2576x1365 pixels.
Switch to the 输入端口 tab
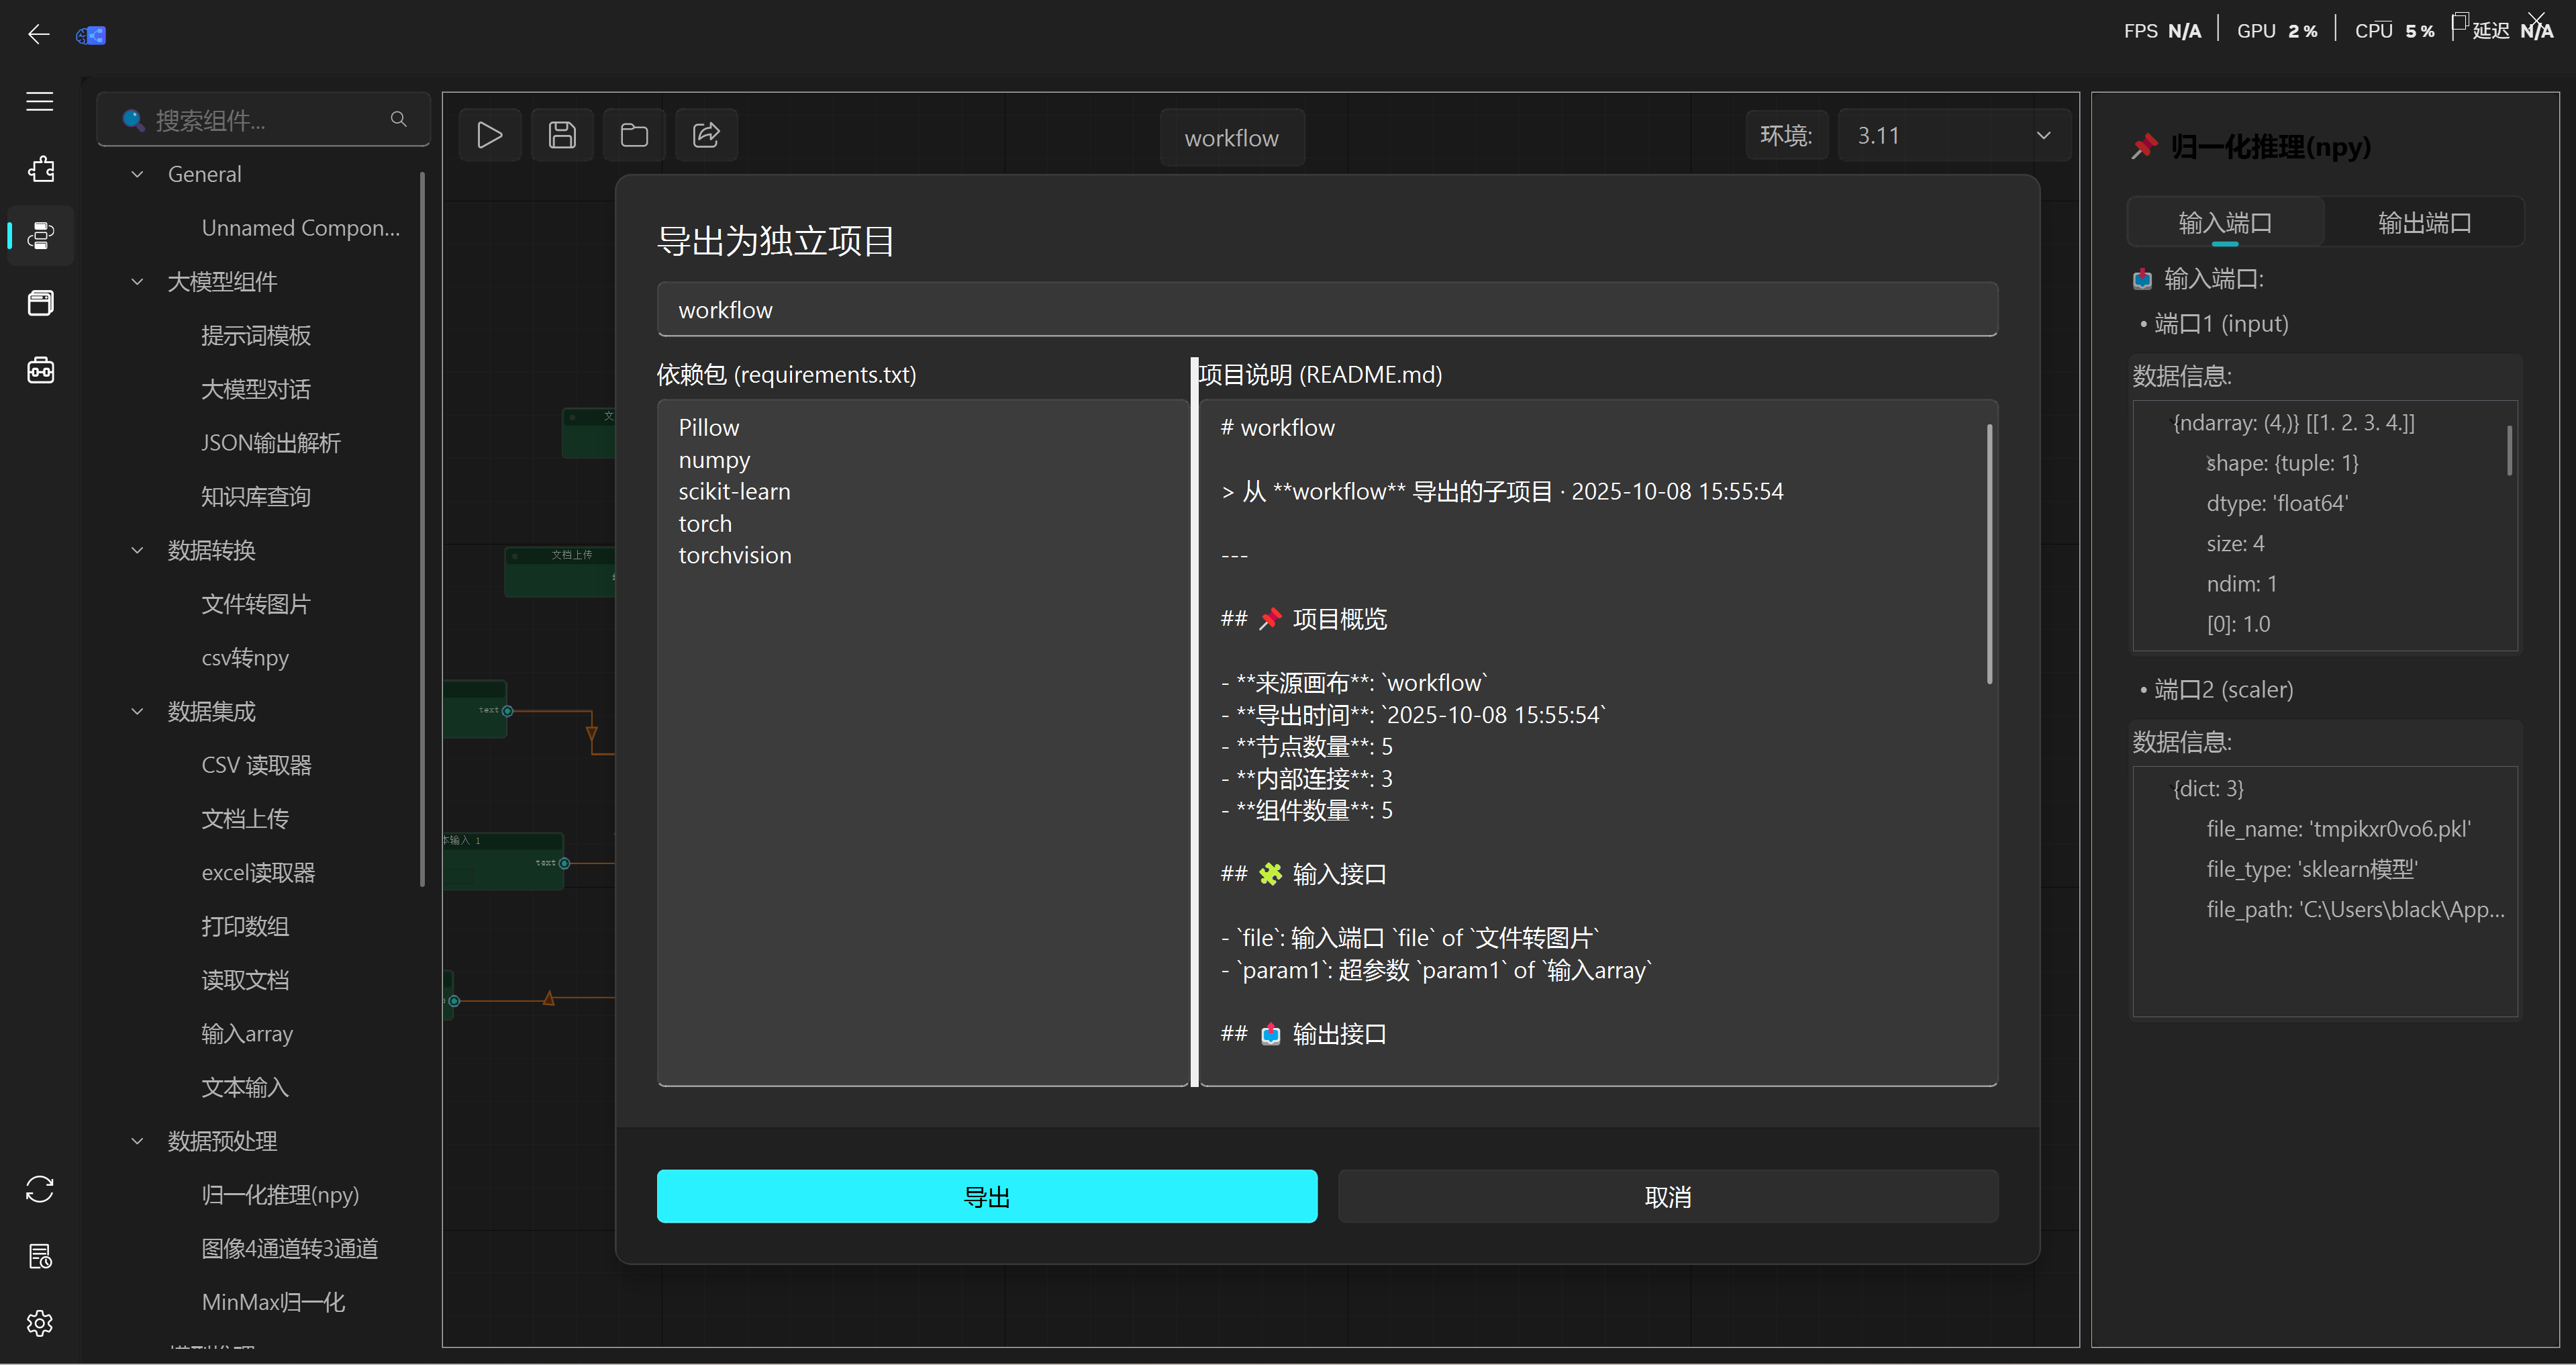coord(2225,222)
